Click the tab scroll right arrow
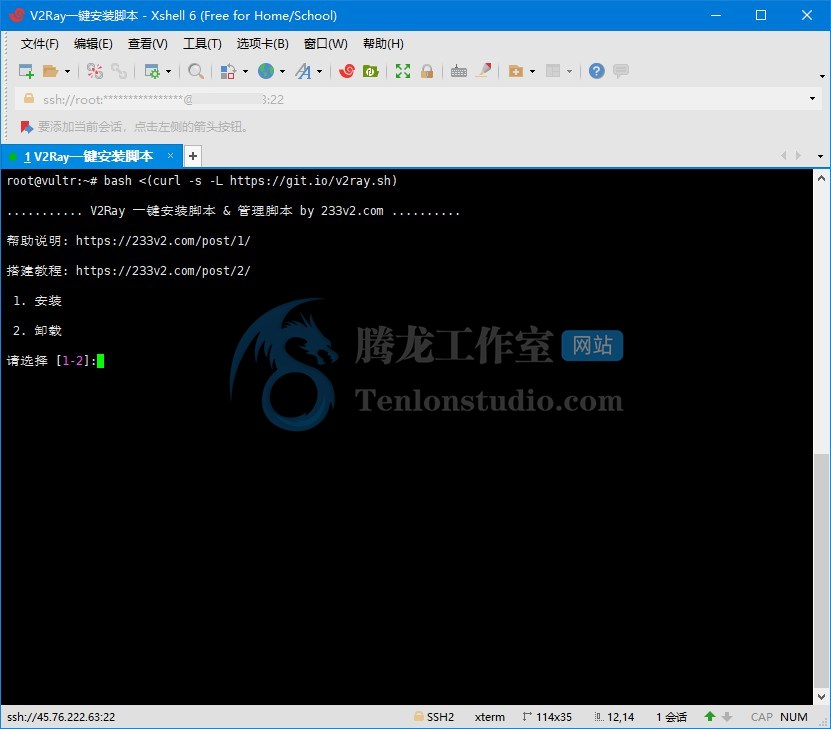831x729 pixels. [x=798, y=155]
